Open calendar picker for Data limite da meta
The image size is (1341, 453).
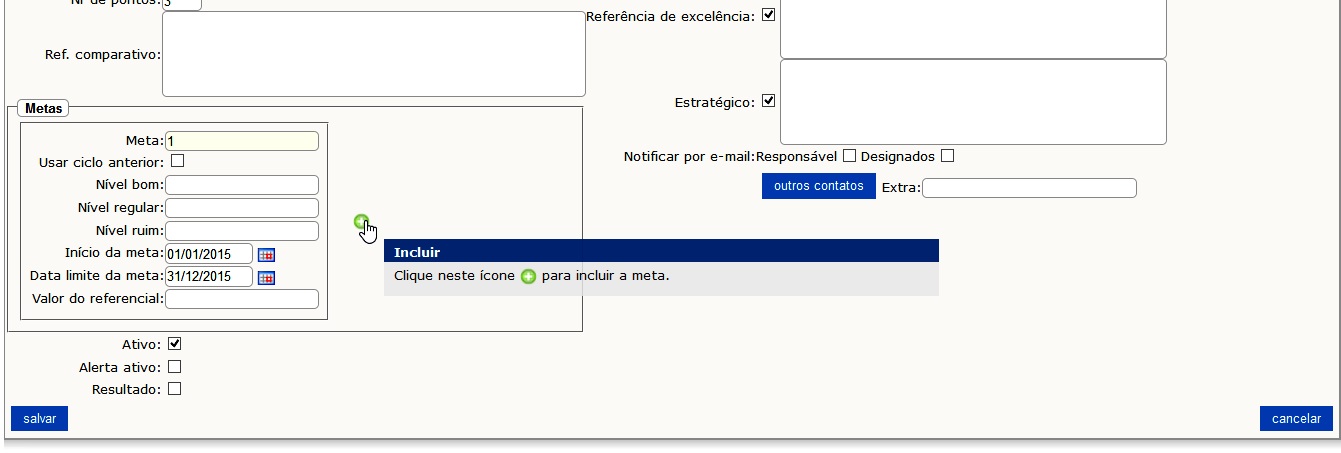pos(266,277)
